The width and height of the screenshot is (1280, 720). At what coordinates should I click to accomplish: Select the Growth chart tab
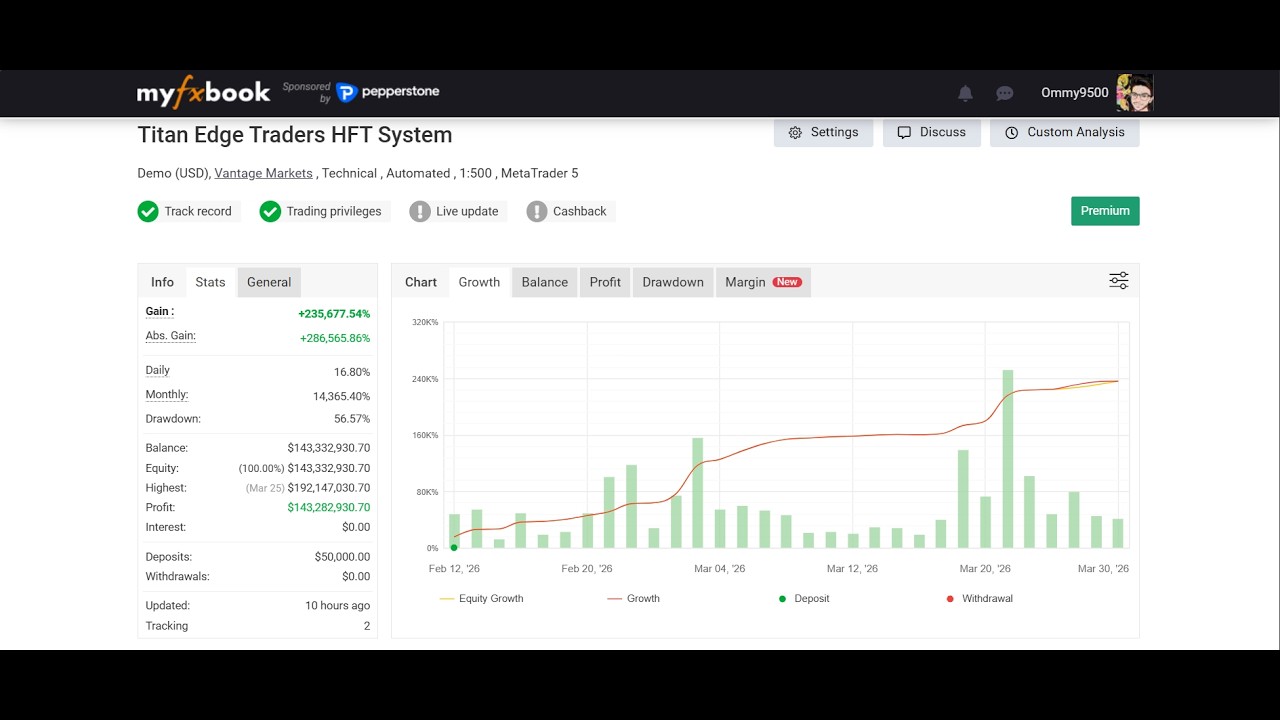tap(479, 282)
